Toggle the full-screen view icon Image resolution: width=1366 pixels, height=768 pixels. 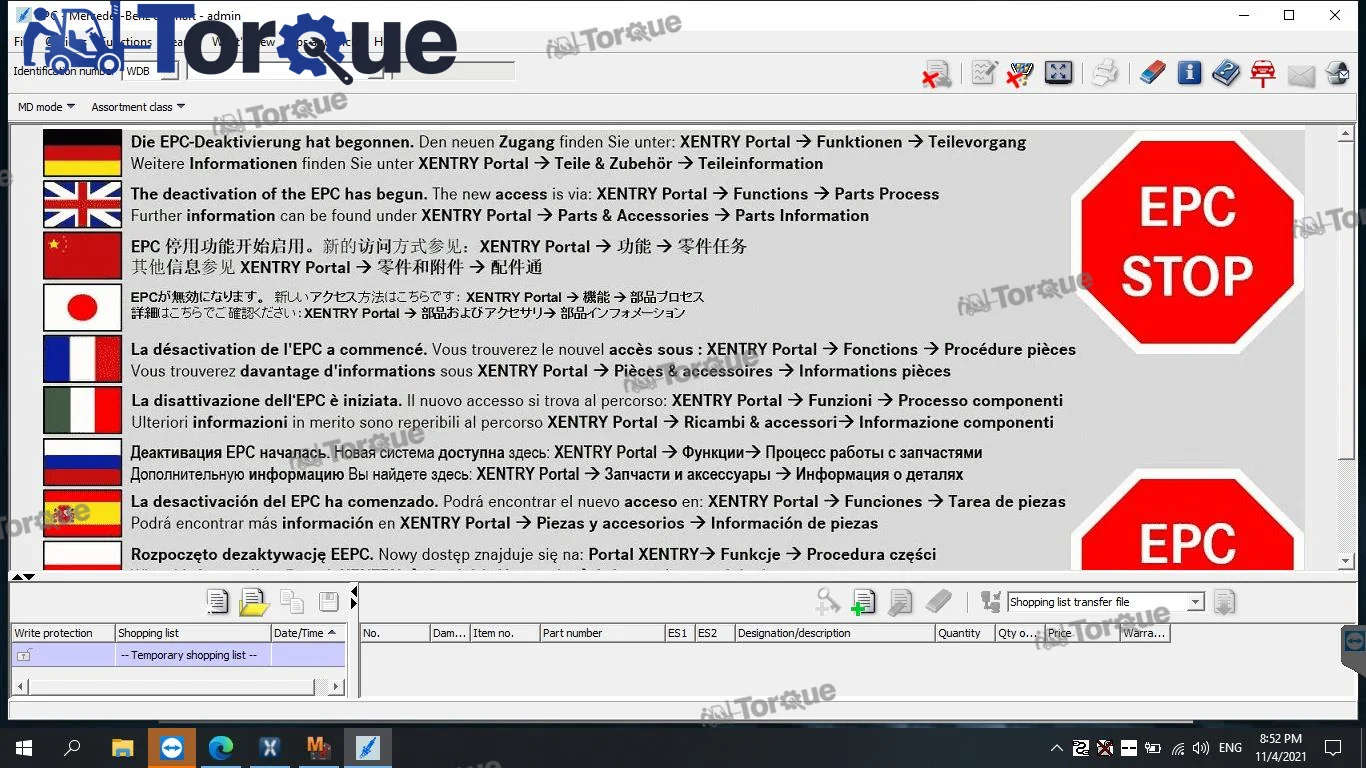[x=1058, y=73]
